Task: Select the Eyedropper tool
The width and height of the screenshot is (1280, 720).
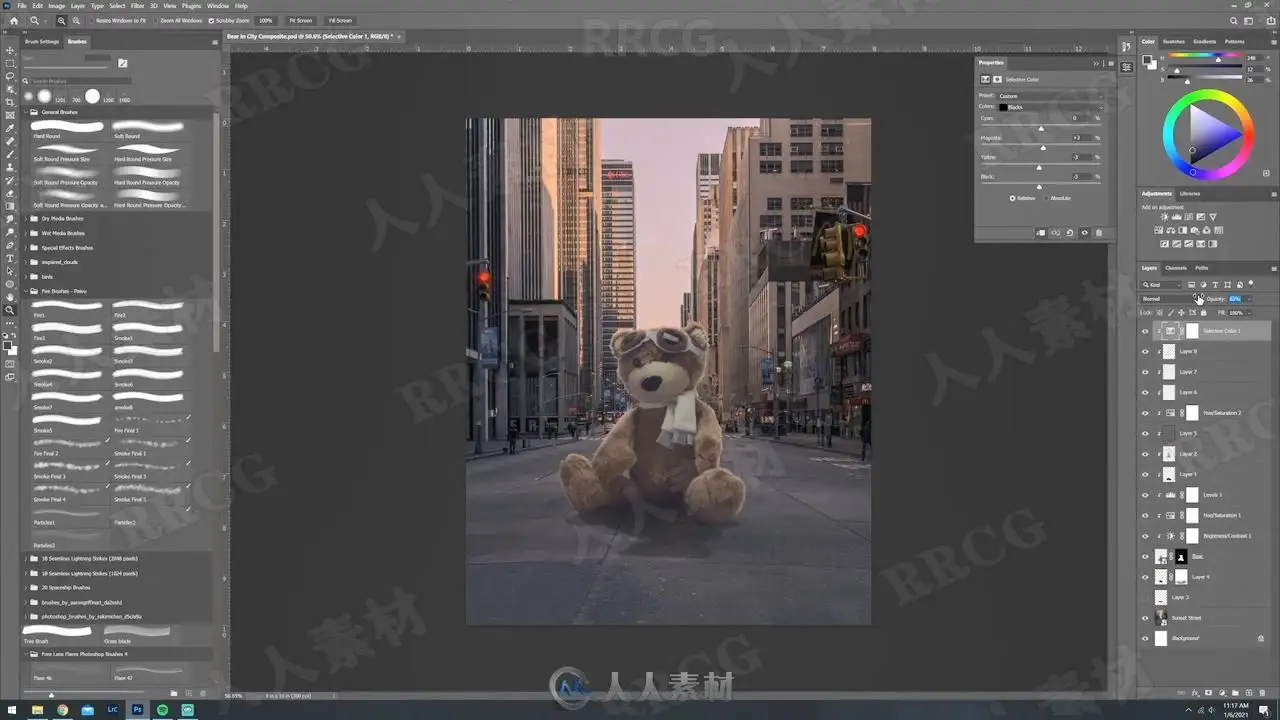Action: click(x=10, y=128)
